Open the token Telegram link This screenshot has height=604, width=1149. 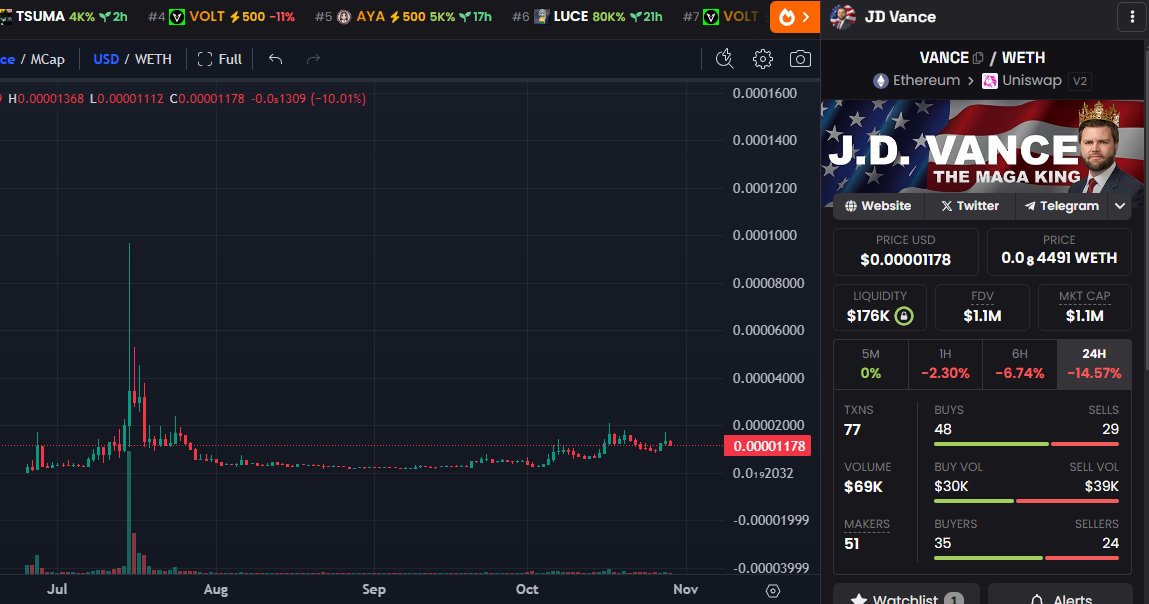click(1062, 206)
